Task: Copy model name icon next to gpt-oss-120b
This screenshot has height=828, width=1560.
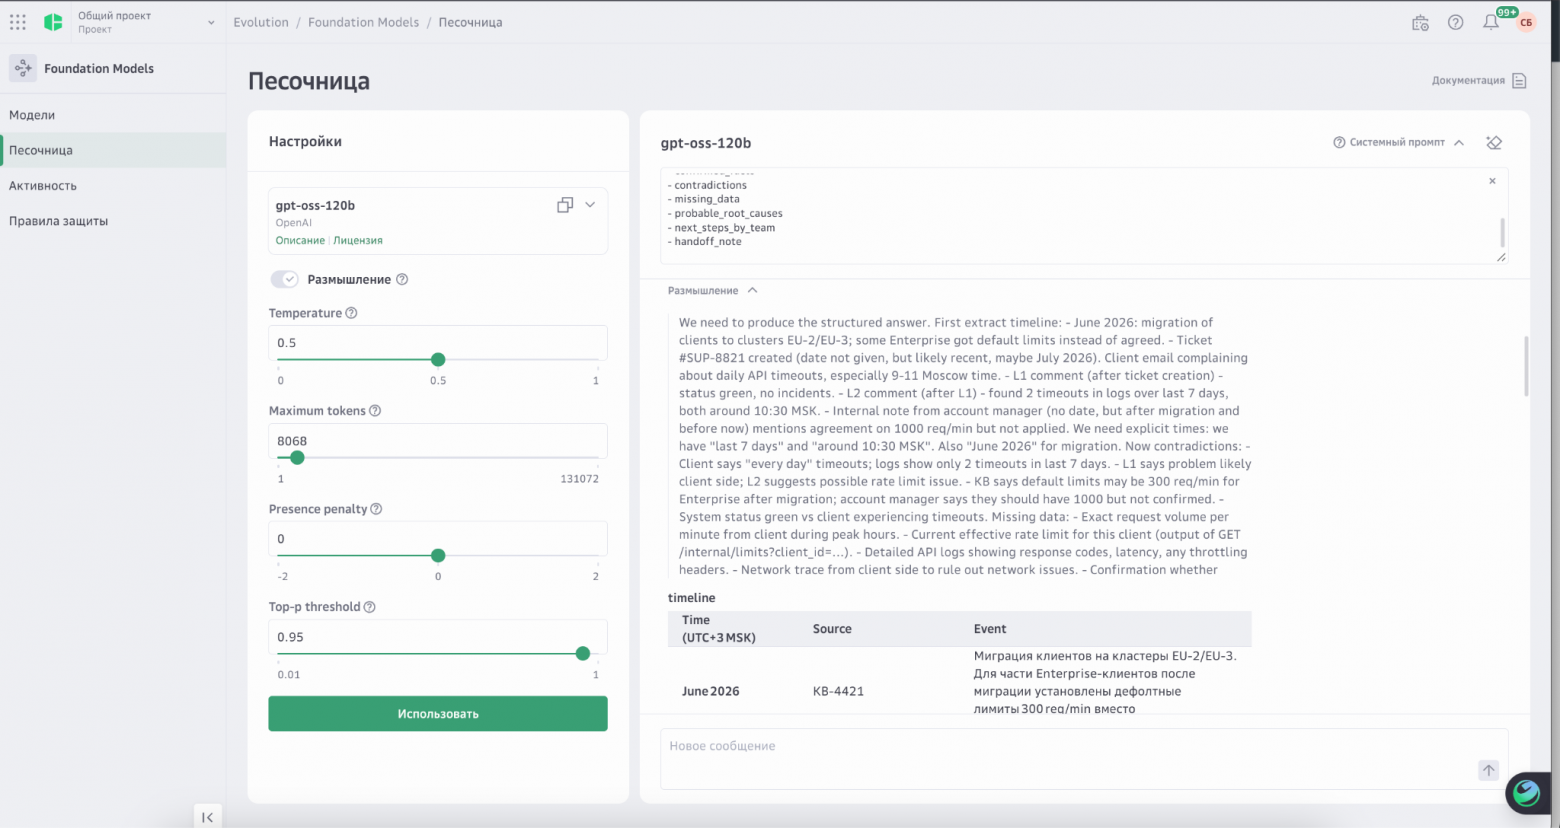Action: (565, 205)
